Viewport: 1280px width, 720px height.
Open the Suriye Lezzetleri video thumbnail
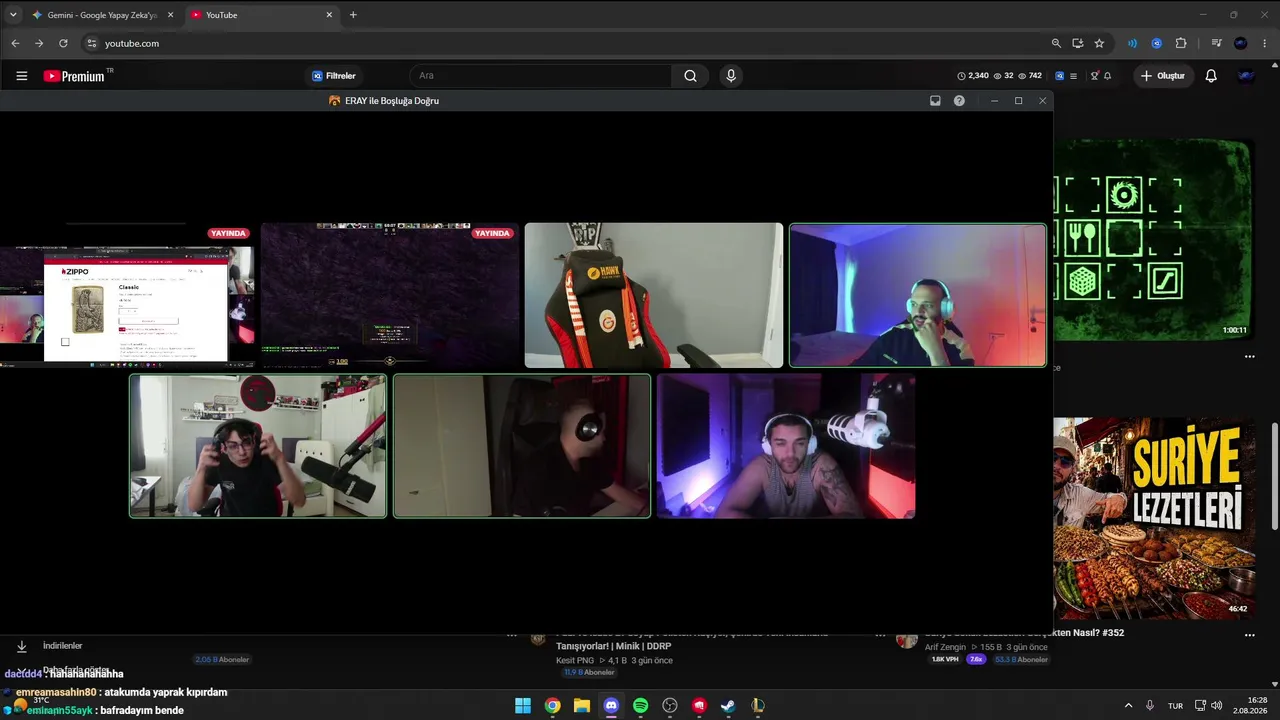pos(1154,518)
